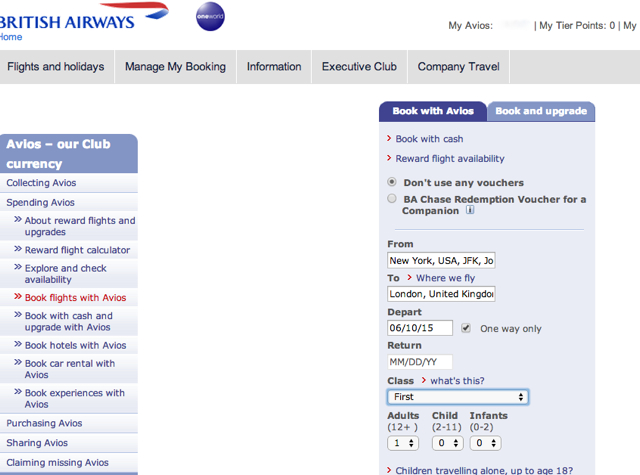Click the British Airways logo
640x475 pixels.
(x=84, y=16)
